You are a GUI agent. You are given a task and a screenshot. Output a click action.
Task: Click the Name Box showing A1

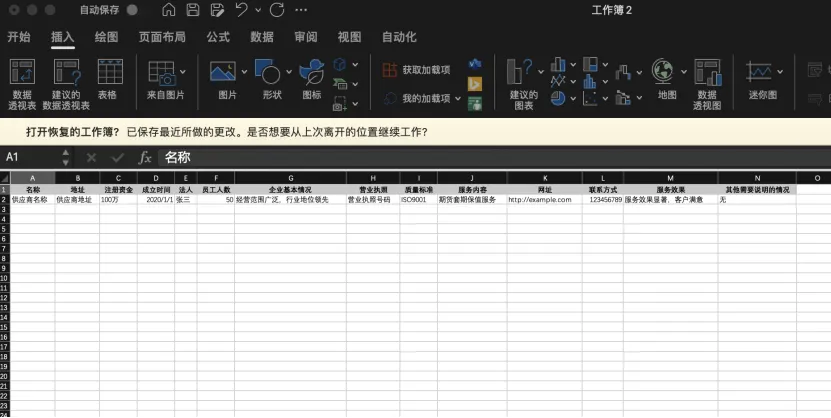pyautogui.click(x=32, y=157)
